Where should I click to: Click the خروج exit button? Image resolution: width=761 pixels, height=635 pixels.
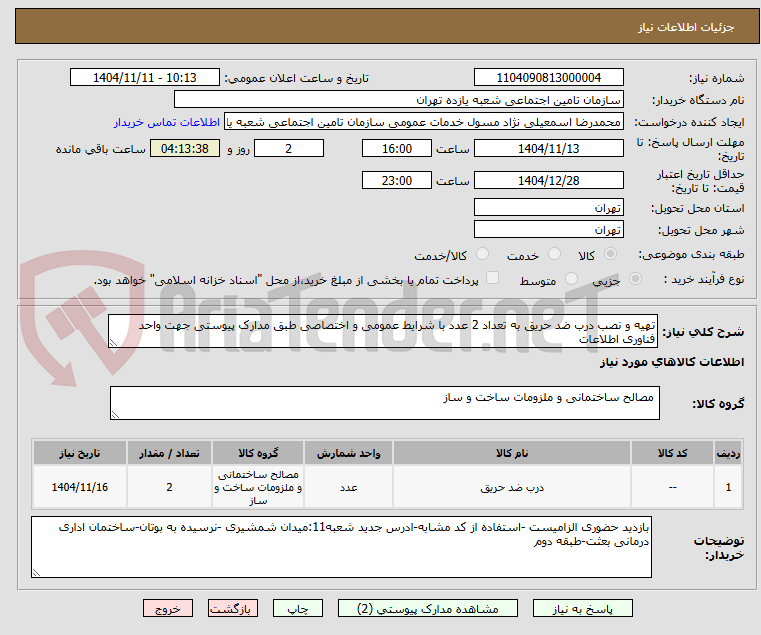(168, 608)
